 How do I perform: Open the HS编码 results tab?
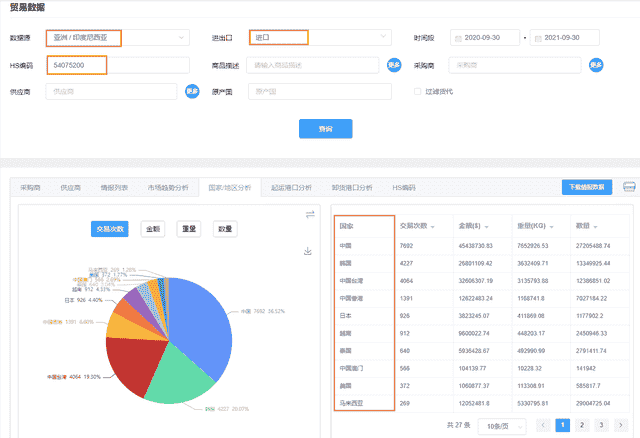[x=404, y=188]
